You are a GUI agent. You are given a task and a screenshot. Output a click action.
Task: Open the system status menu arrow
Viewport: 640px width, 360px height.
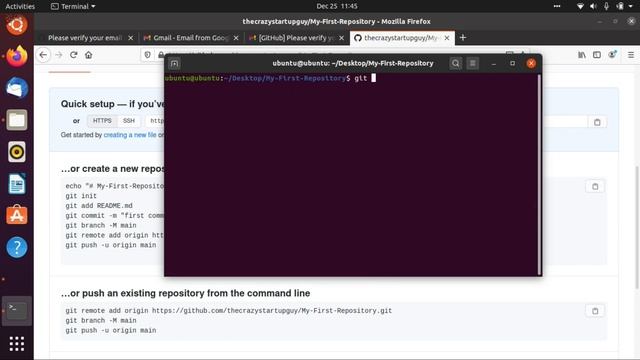pos(631,6)
